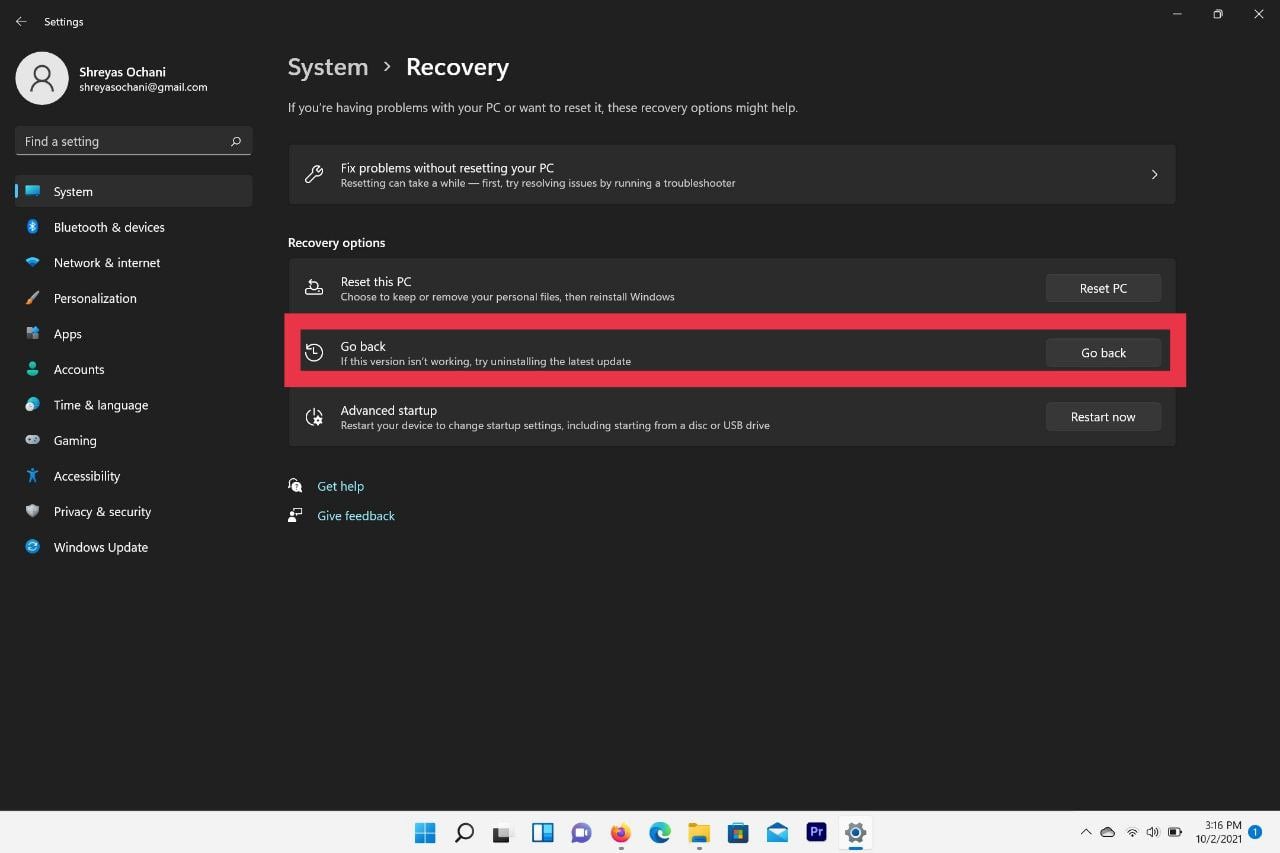This screenshot has width=1280, height=853.
Task: Open Windows Update page
Action: click(x=134, y=547)
